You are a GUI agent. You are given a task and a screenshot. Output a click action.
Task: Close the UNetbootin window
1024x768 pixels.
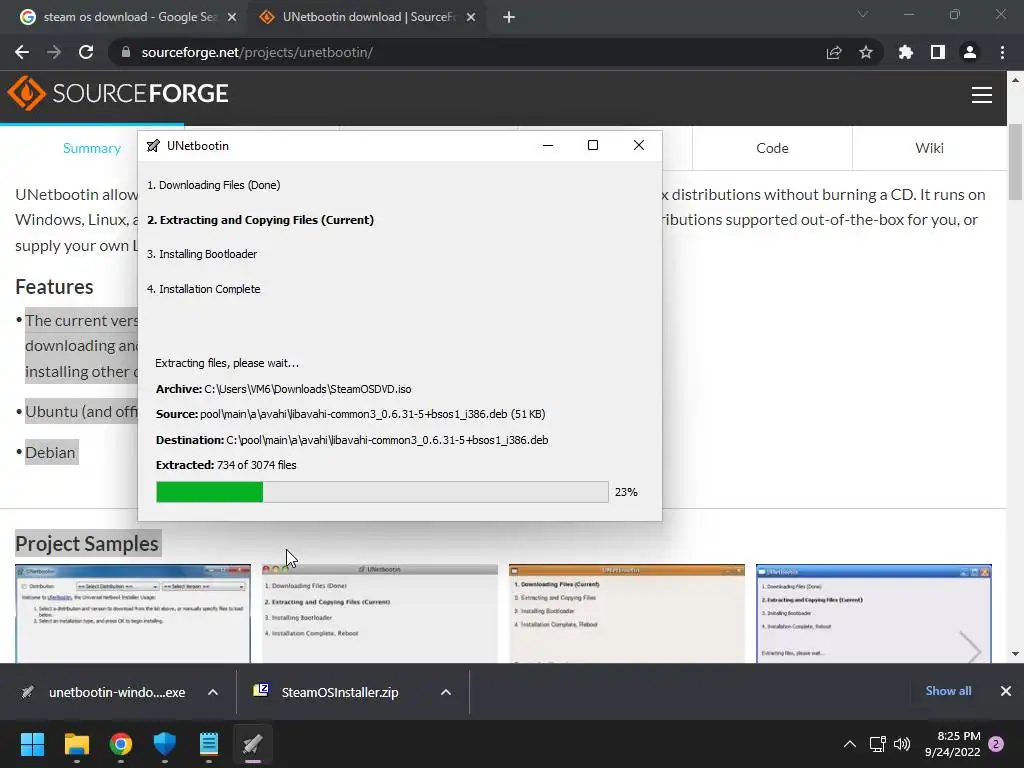[639, 146]
